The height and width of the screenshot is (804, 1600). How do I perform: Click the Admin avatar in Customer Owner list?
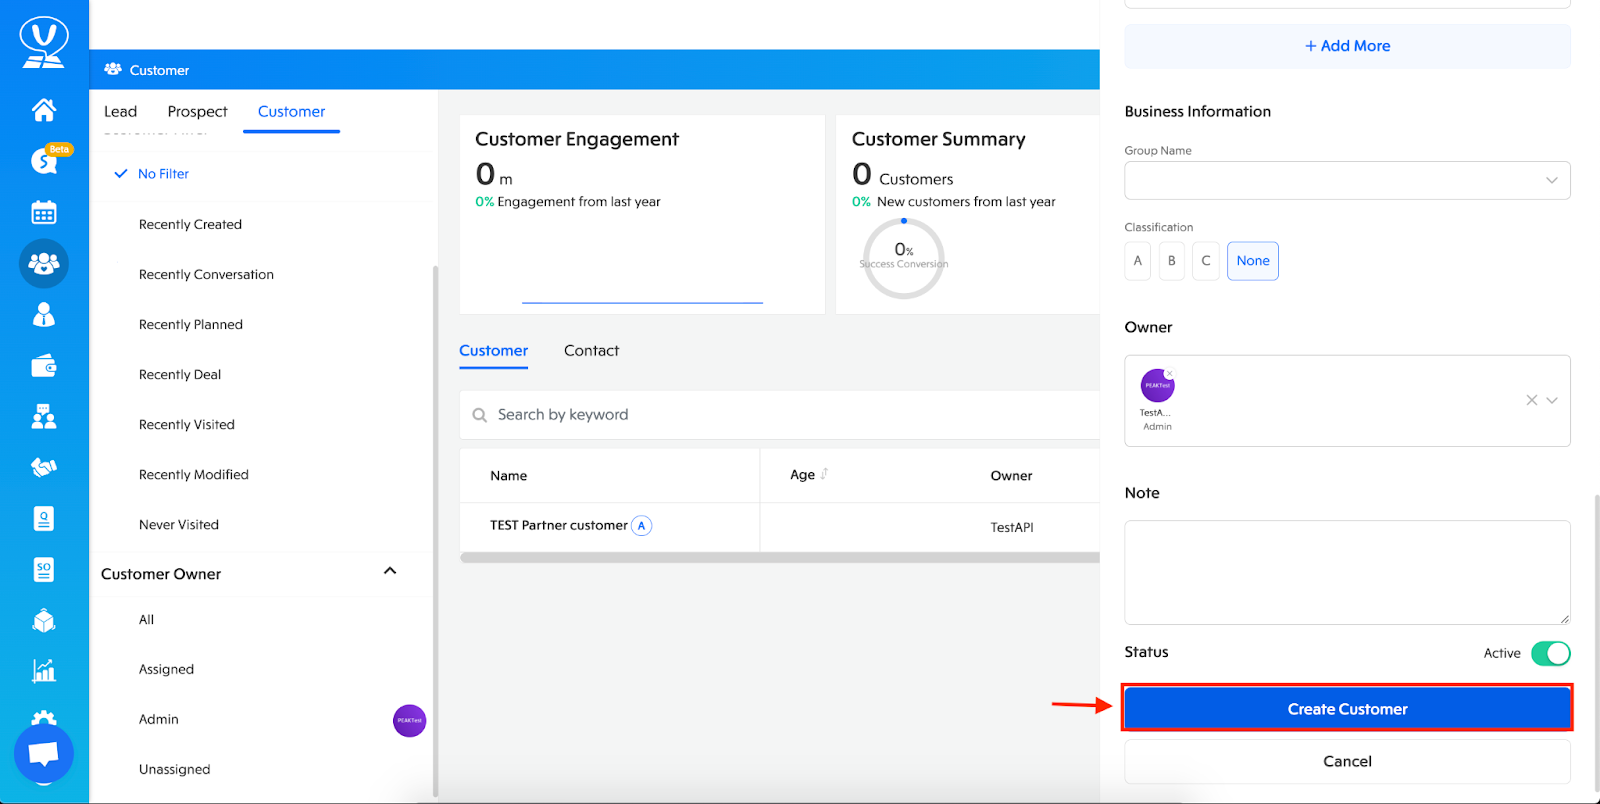409,720
